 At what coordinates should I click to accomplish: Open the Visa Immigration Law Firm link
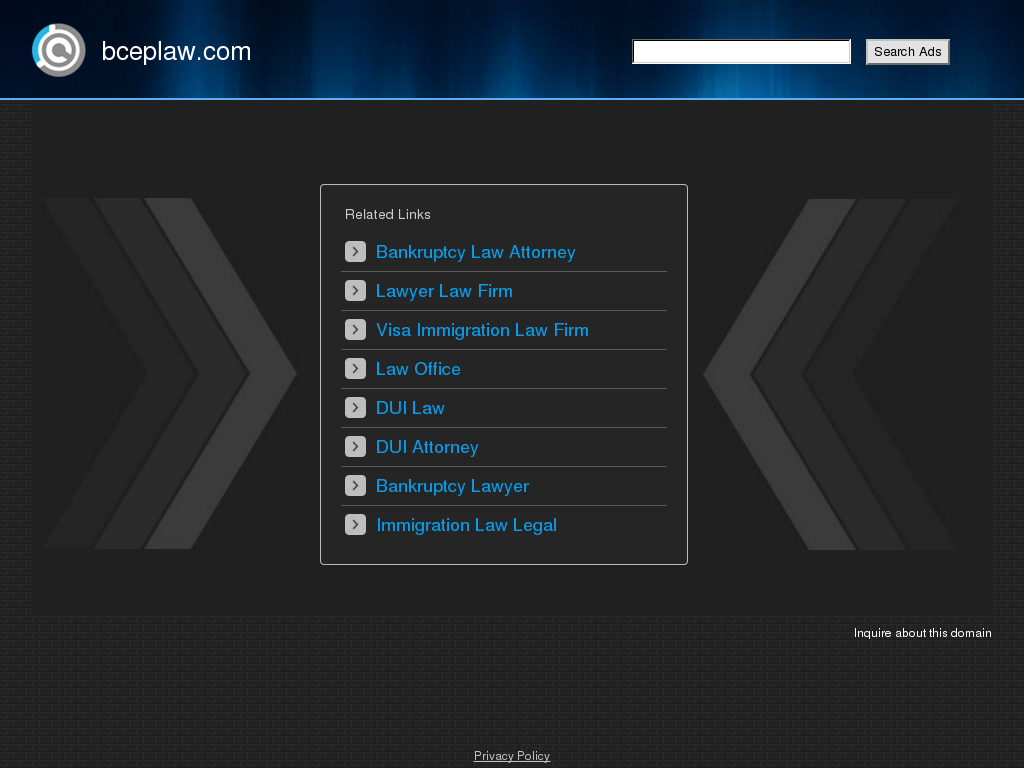(x=482, y=330)
